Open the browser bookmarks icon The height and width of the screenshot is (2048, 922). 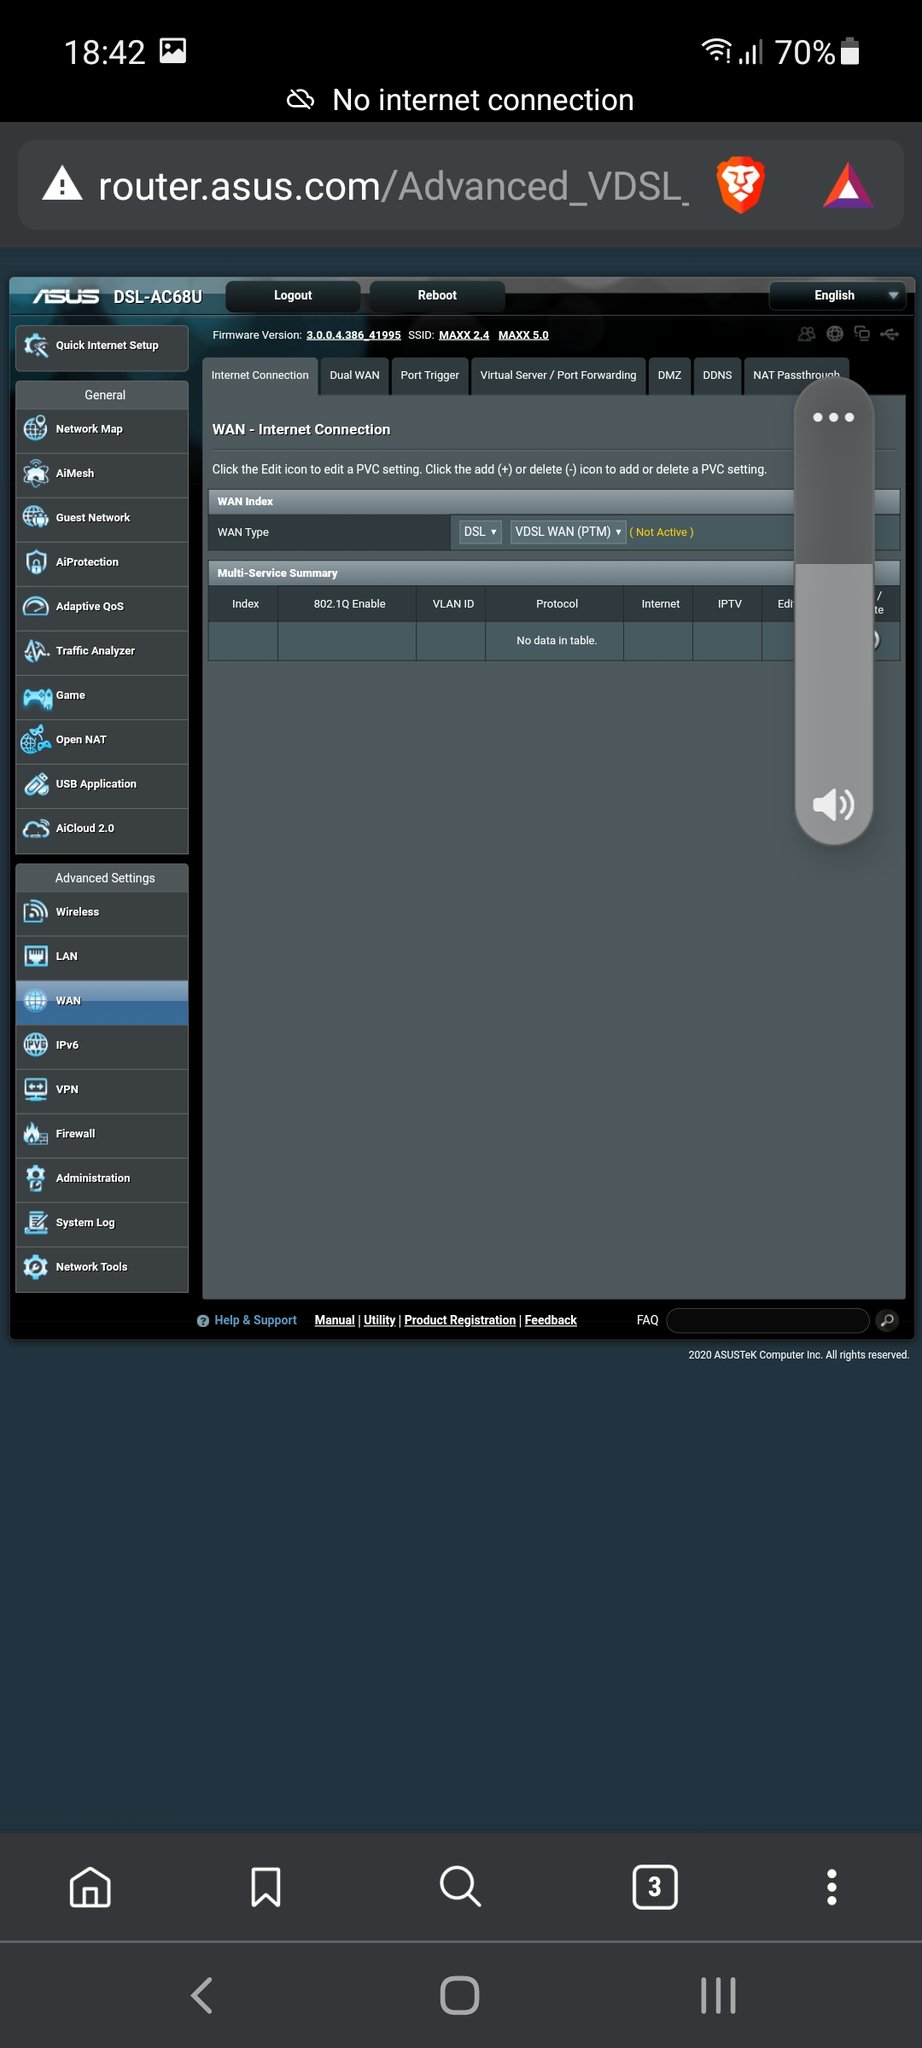pyautogui.click(x=266, y=1887)
